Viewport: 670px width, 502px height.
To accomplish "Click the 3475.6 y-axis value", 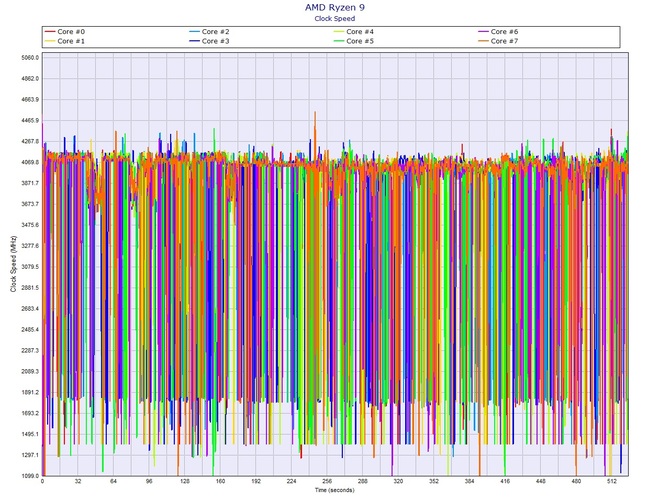I will pyautogui.click(x=30, y=225).
